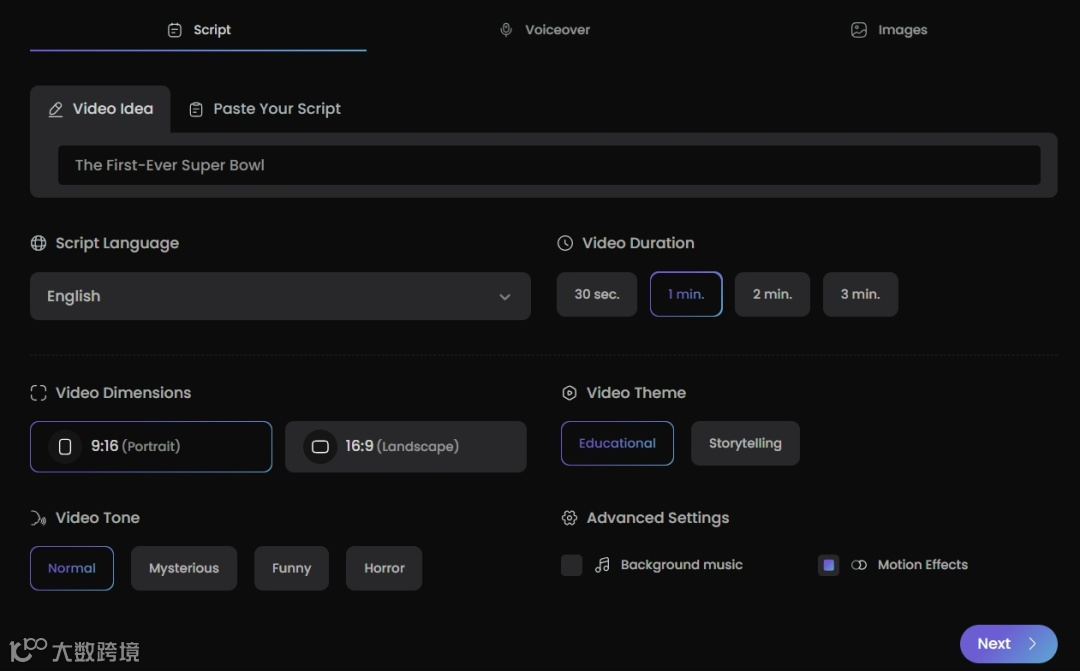The height and width of the screenshot is (671, 1080).
Task: Pick the Mysterious video tone
Action: click(184, 568)
